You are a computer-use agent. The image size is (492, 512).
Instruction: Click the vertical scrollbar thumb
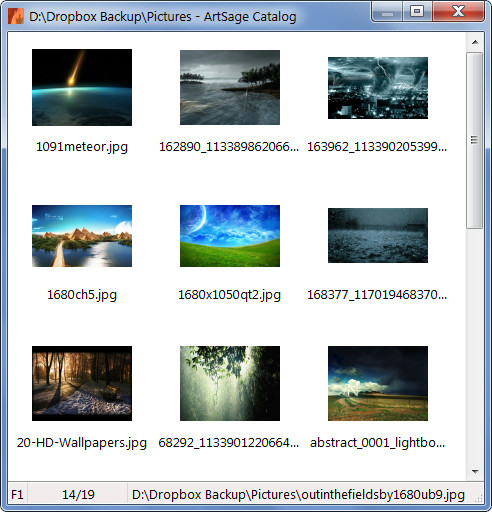click(475, 140)
